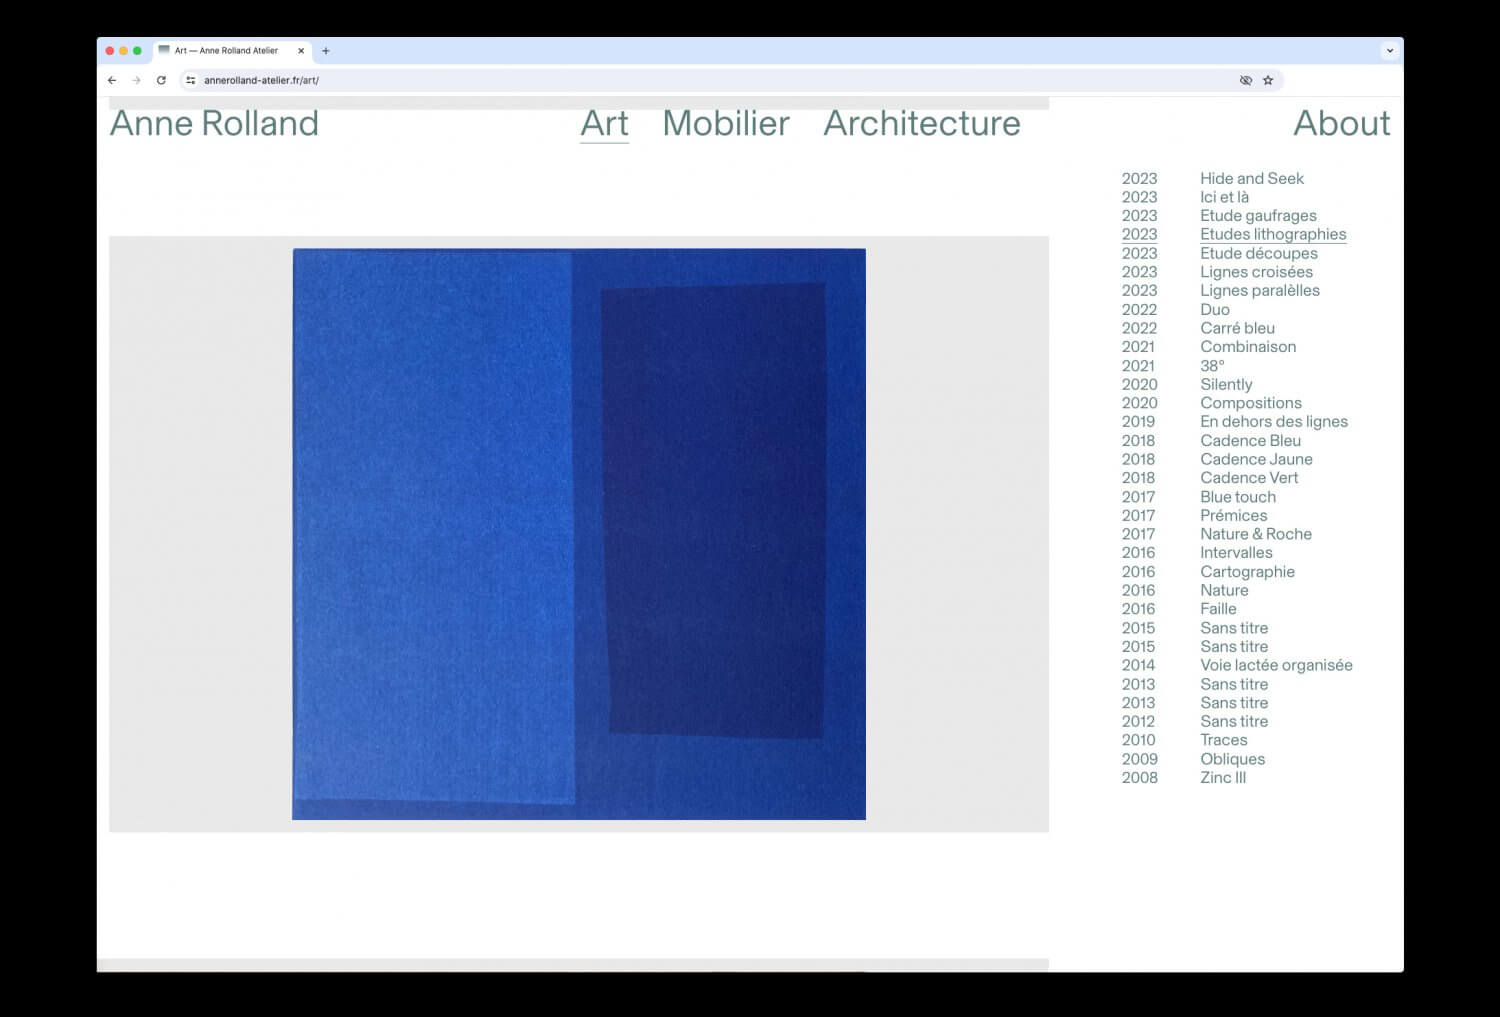
Task: Open the Zinc III work
Action: click(x=1223, y=778)
